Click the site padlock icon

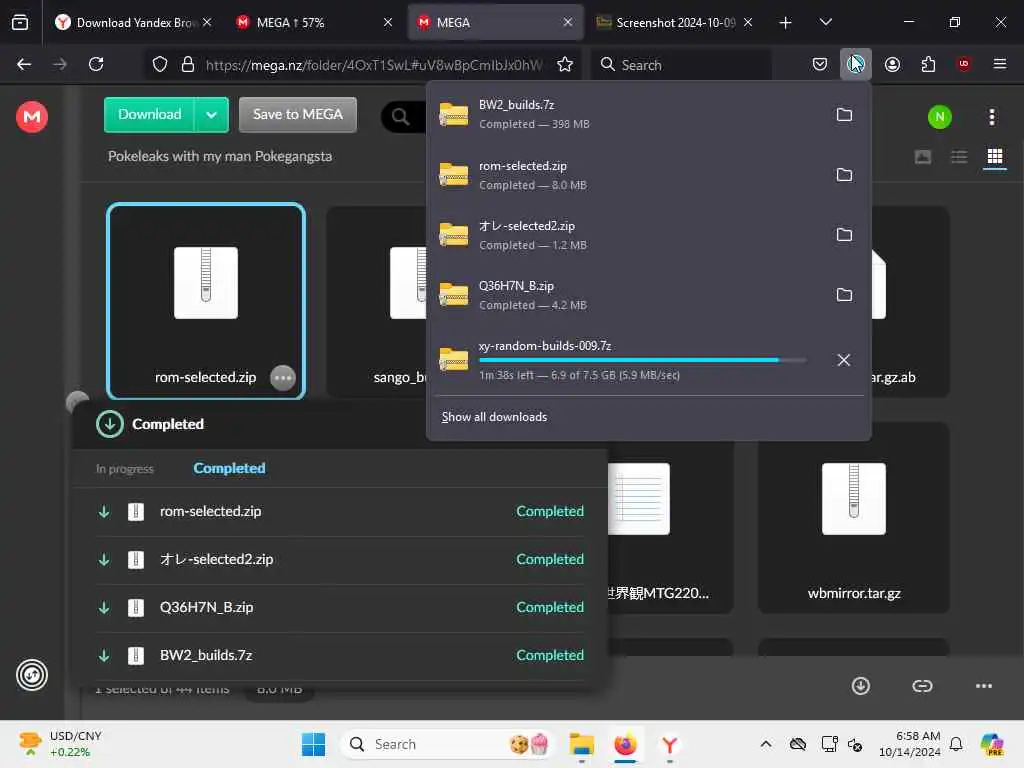pos(188,64)
